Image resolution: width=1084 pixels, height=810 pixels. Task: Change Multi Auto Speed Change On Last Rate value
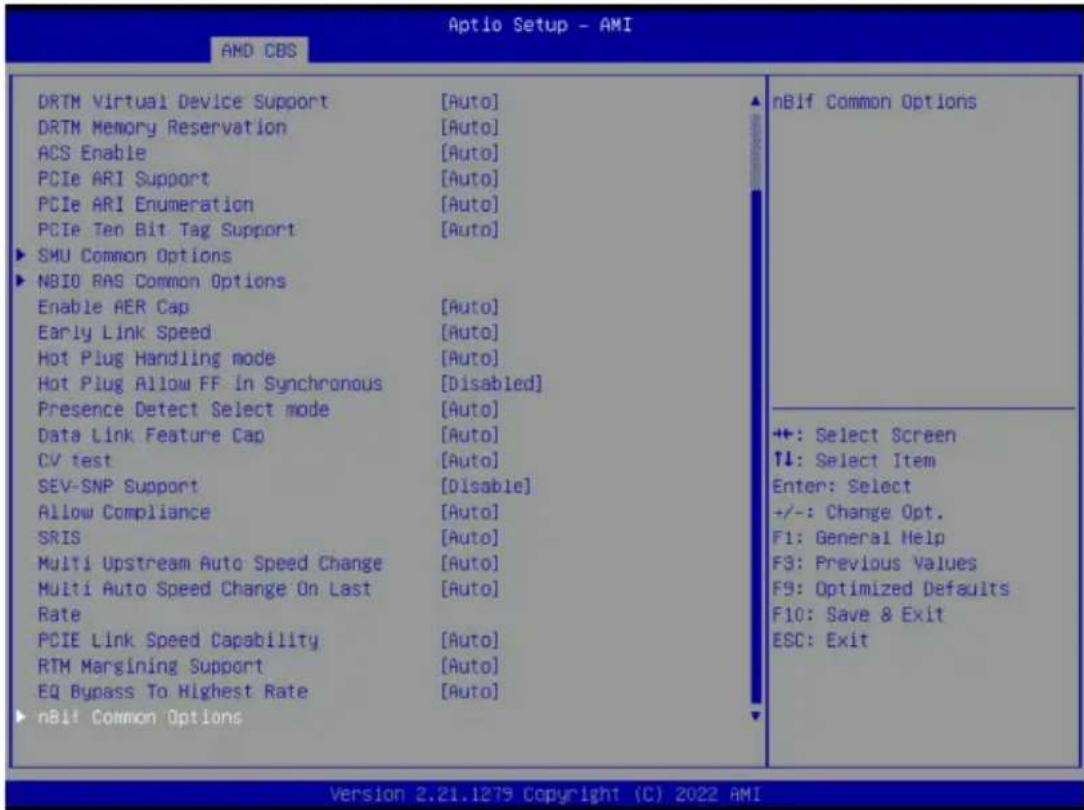469,589
